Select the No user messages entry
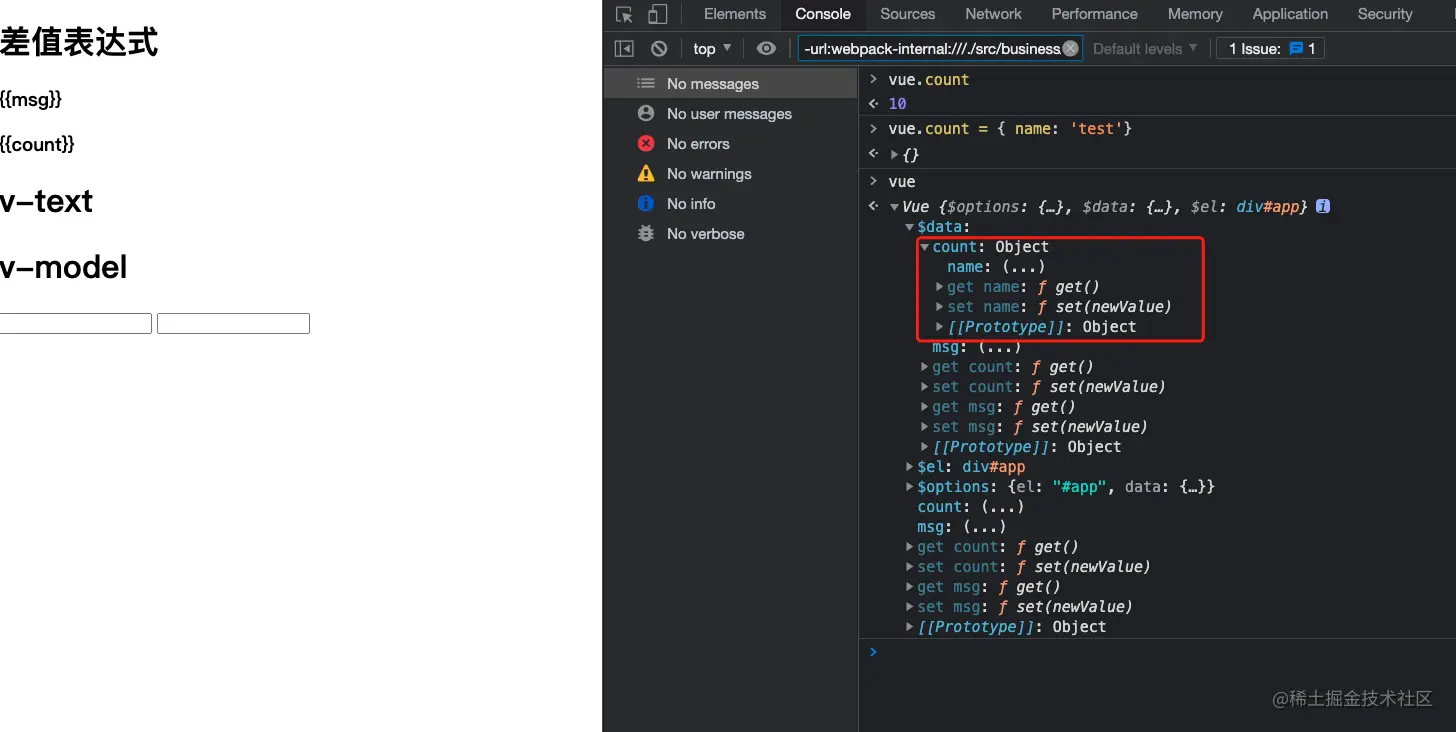 point(730,114)
